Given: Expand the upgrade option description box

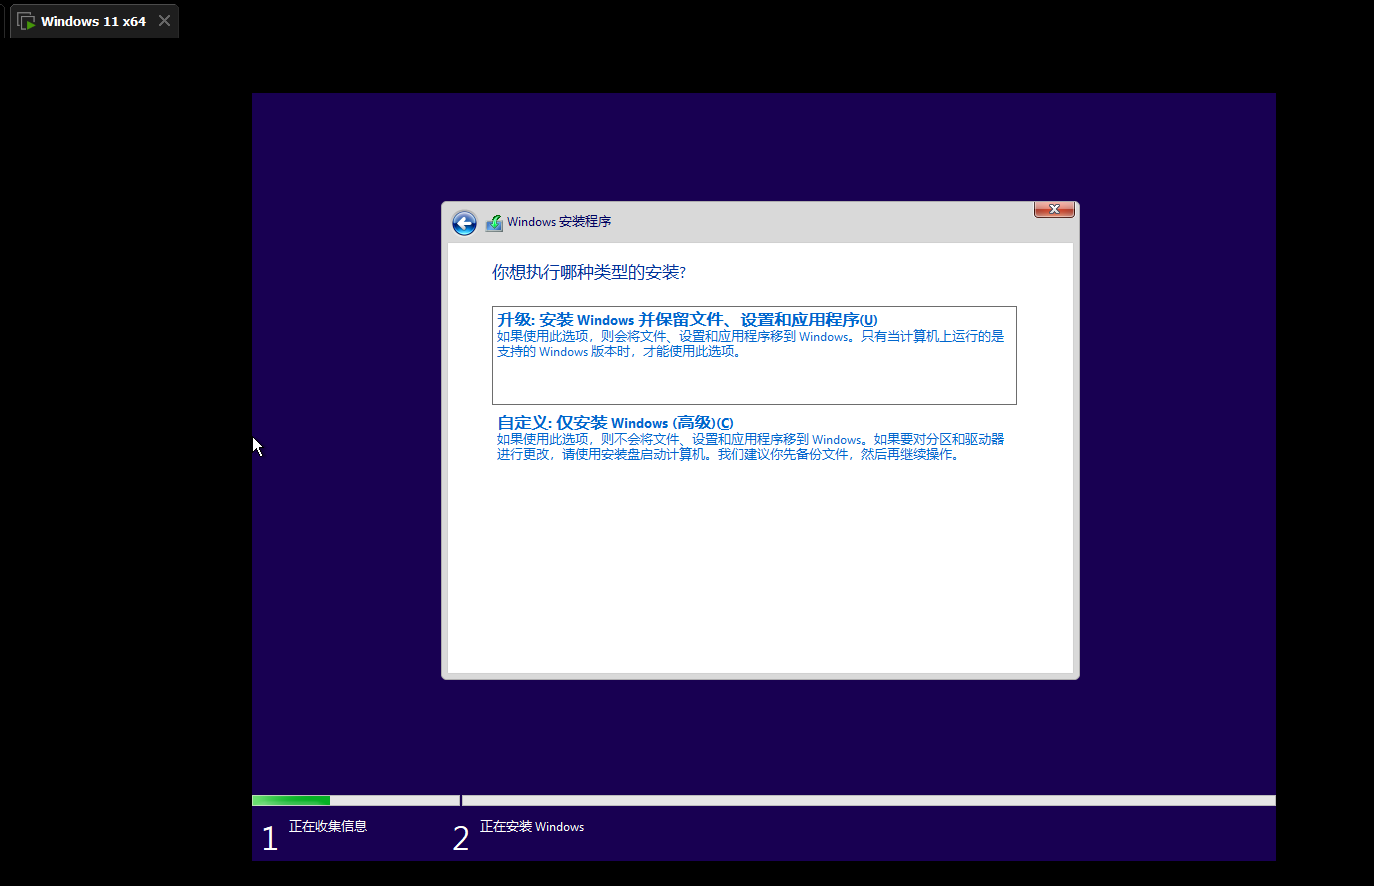Looking at the screenshot, I should point(753,355).
